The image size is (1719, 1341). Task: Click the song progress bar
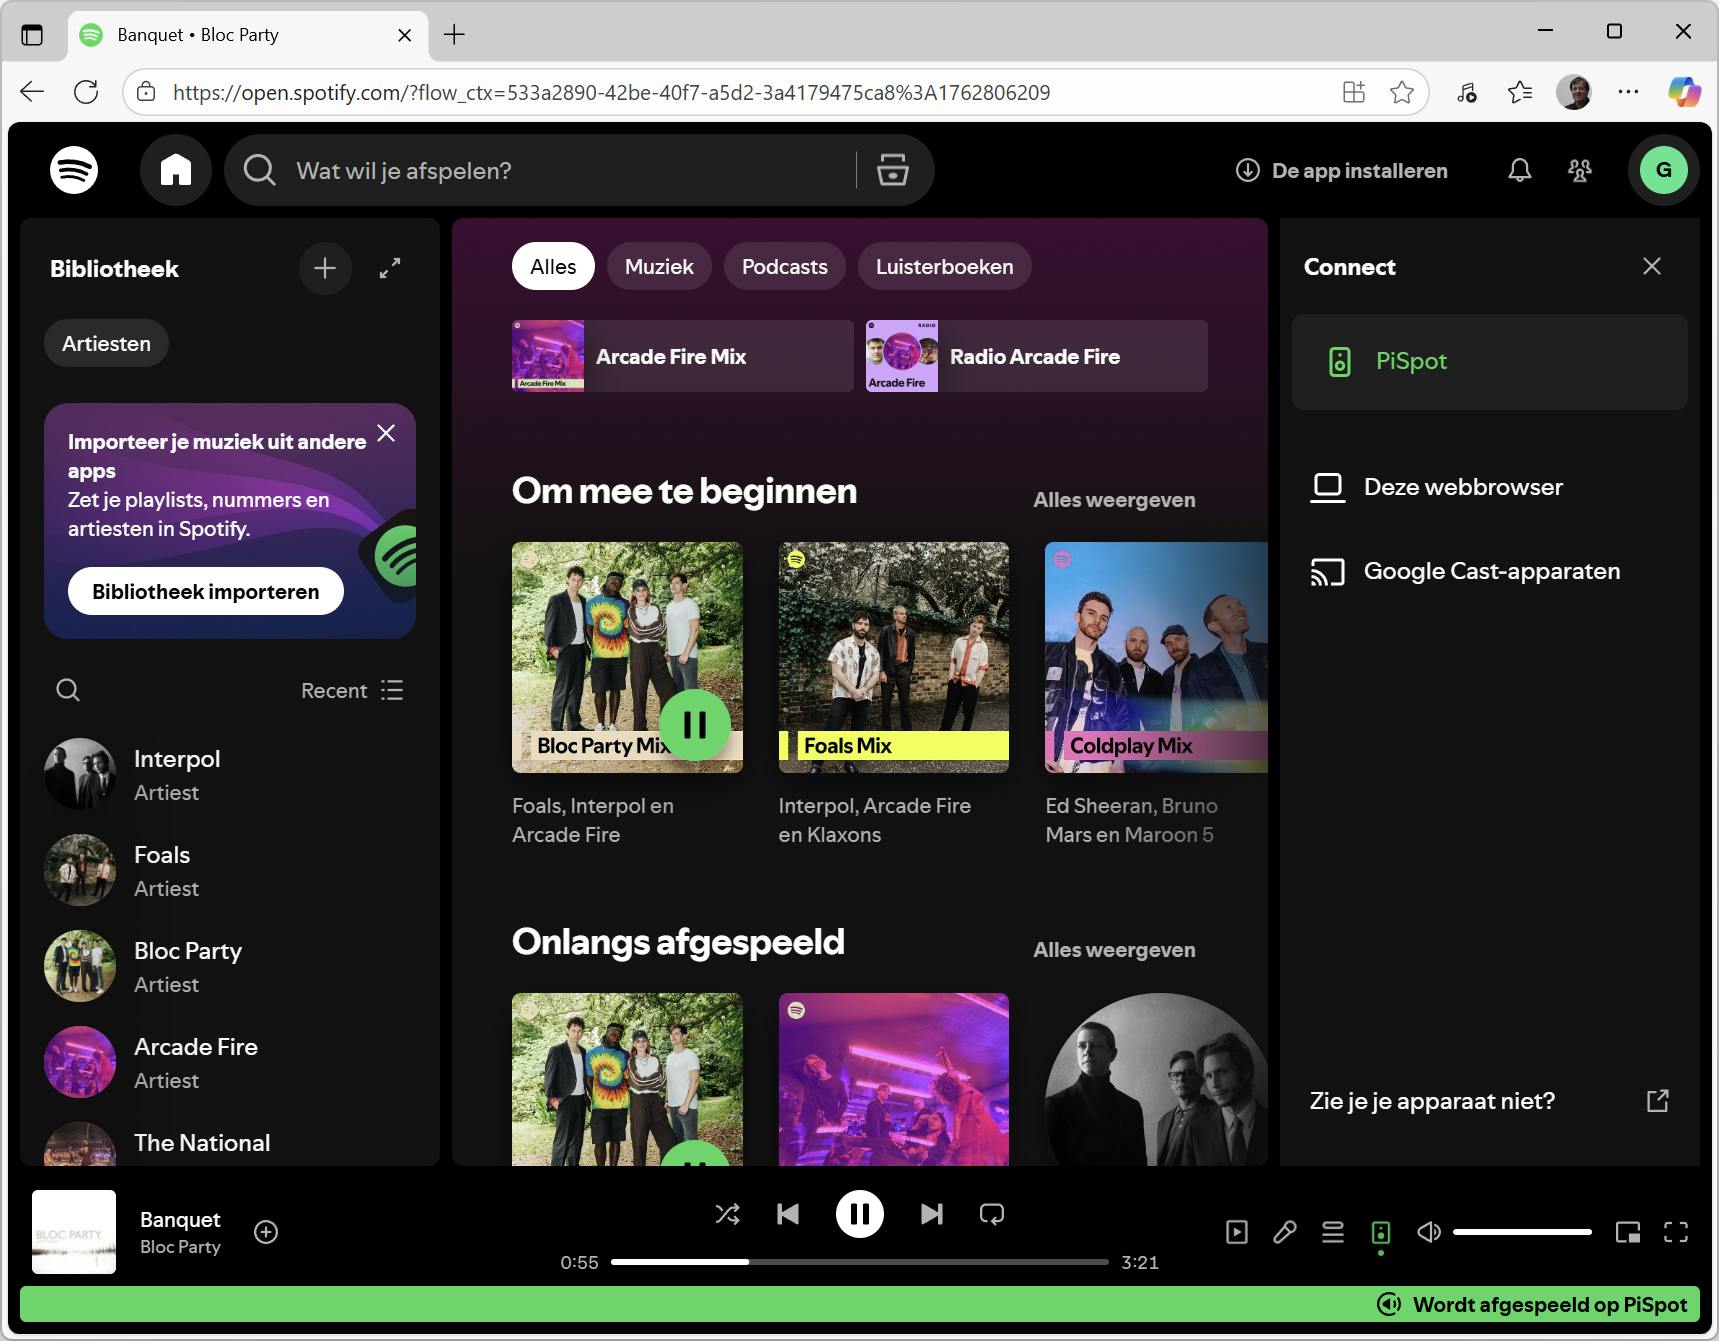click(x=859, y=1262)
